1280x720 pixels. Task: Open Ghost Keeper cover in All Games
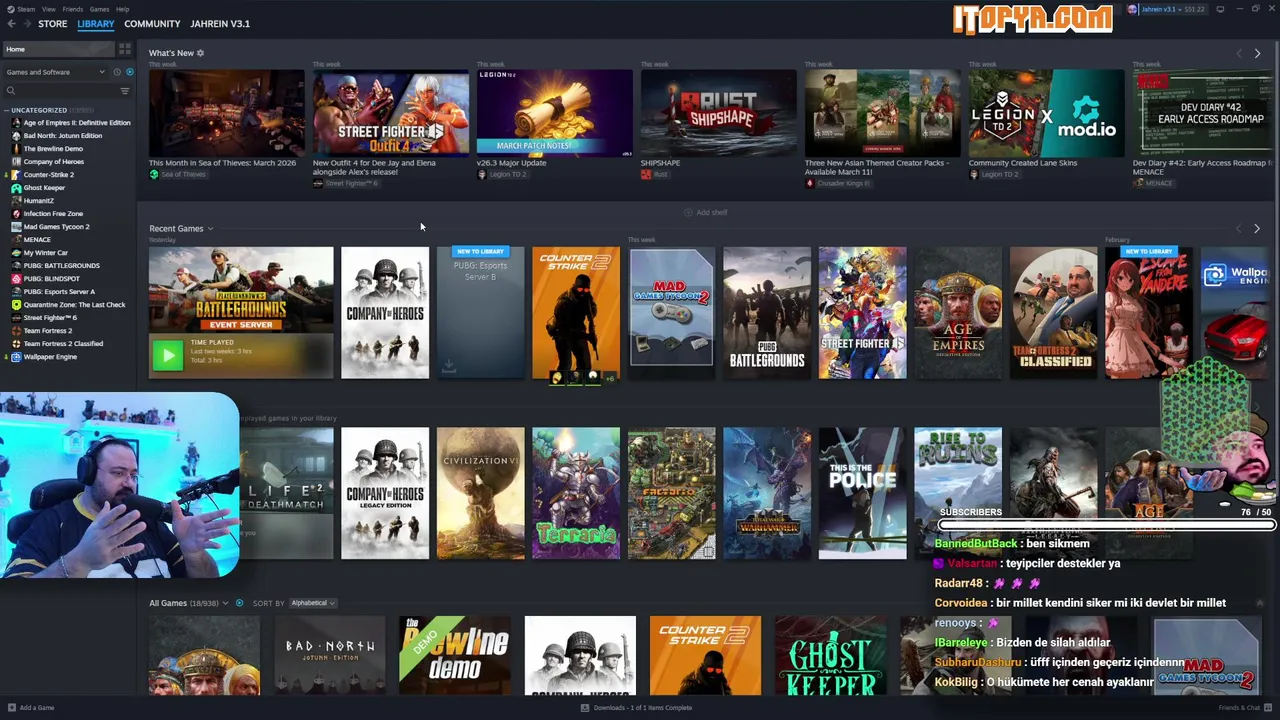(x=830, y=656)
